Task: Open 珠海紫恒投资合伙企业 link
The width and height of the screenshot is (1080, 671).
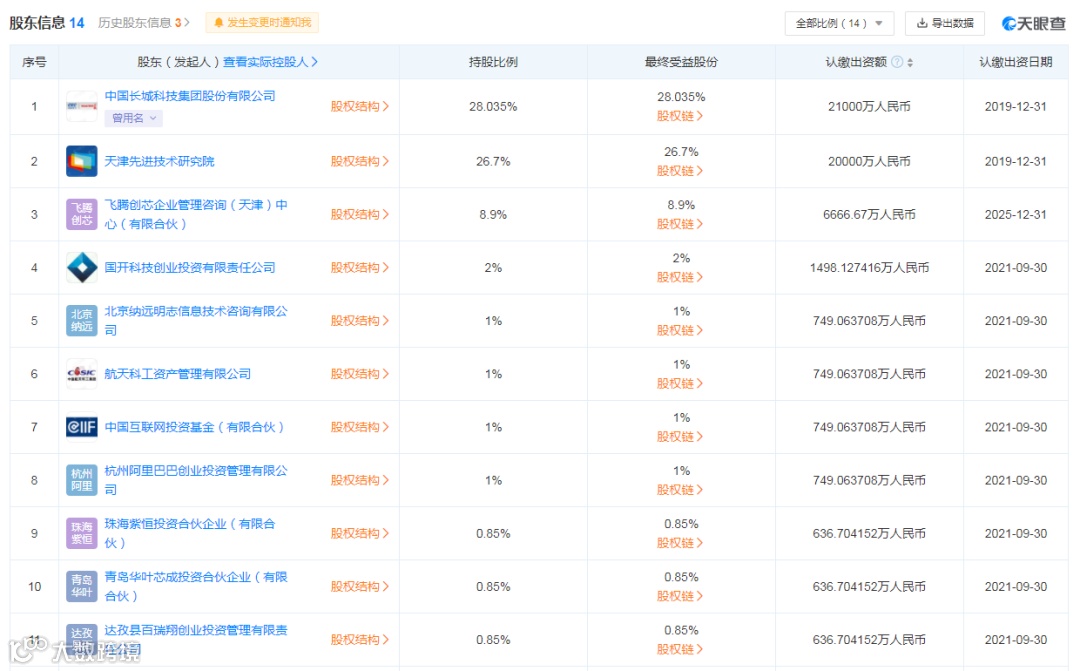Action: pos(189,533)
